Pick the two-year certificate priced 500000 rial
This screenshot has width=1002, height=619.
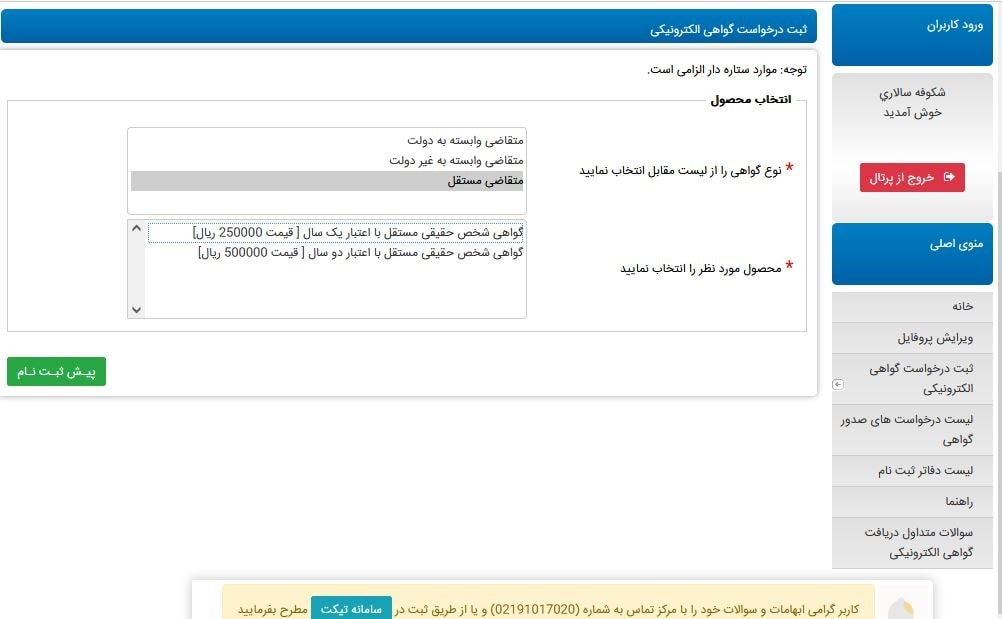(x=361, y=253)
